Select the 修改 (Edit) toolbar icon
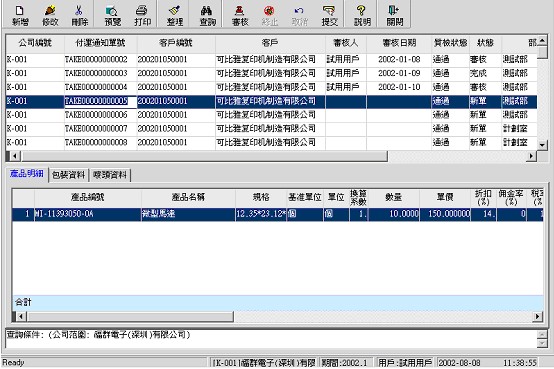The width and height of the screenshot is (554, 369). tap(50, 15)
